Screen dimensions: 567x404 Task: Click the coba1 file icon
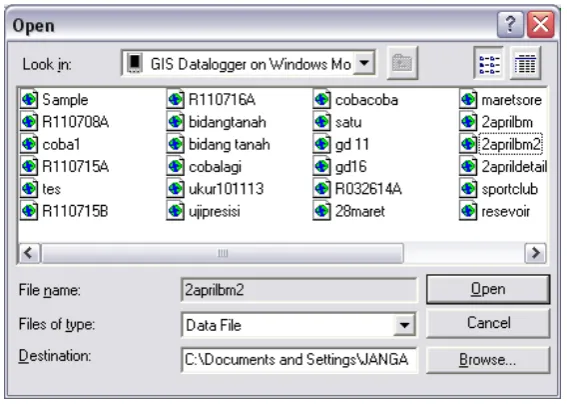[29, 144]
